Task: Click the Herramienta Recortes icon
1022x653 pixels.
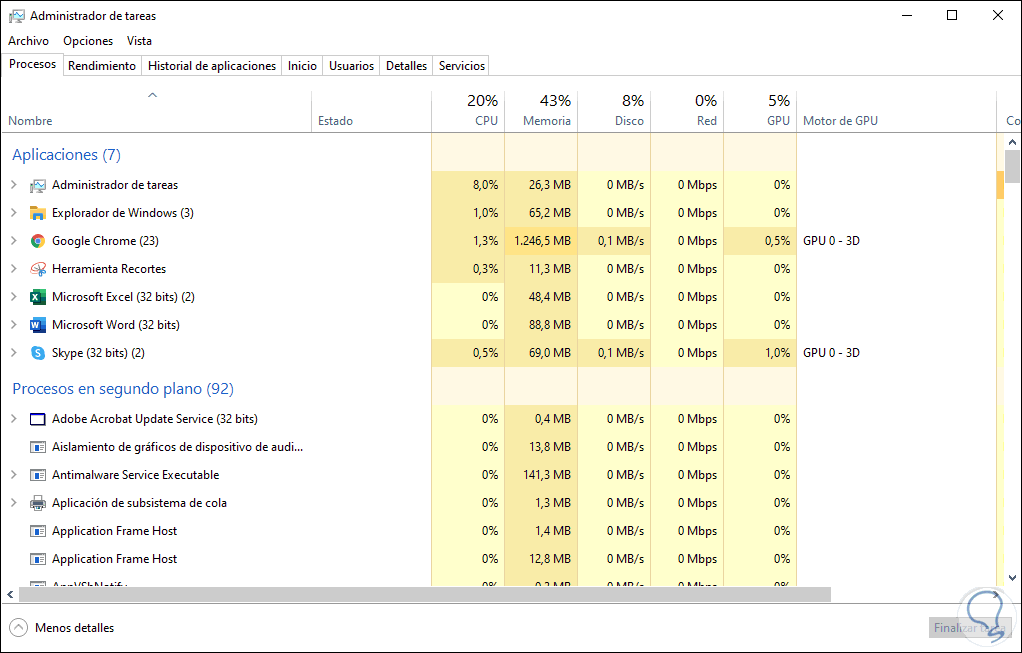Action: pyautogui.click(x=38, y=269)
